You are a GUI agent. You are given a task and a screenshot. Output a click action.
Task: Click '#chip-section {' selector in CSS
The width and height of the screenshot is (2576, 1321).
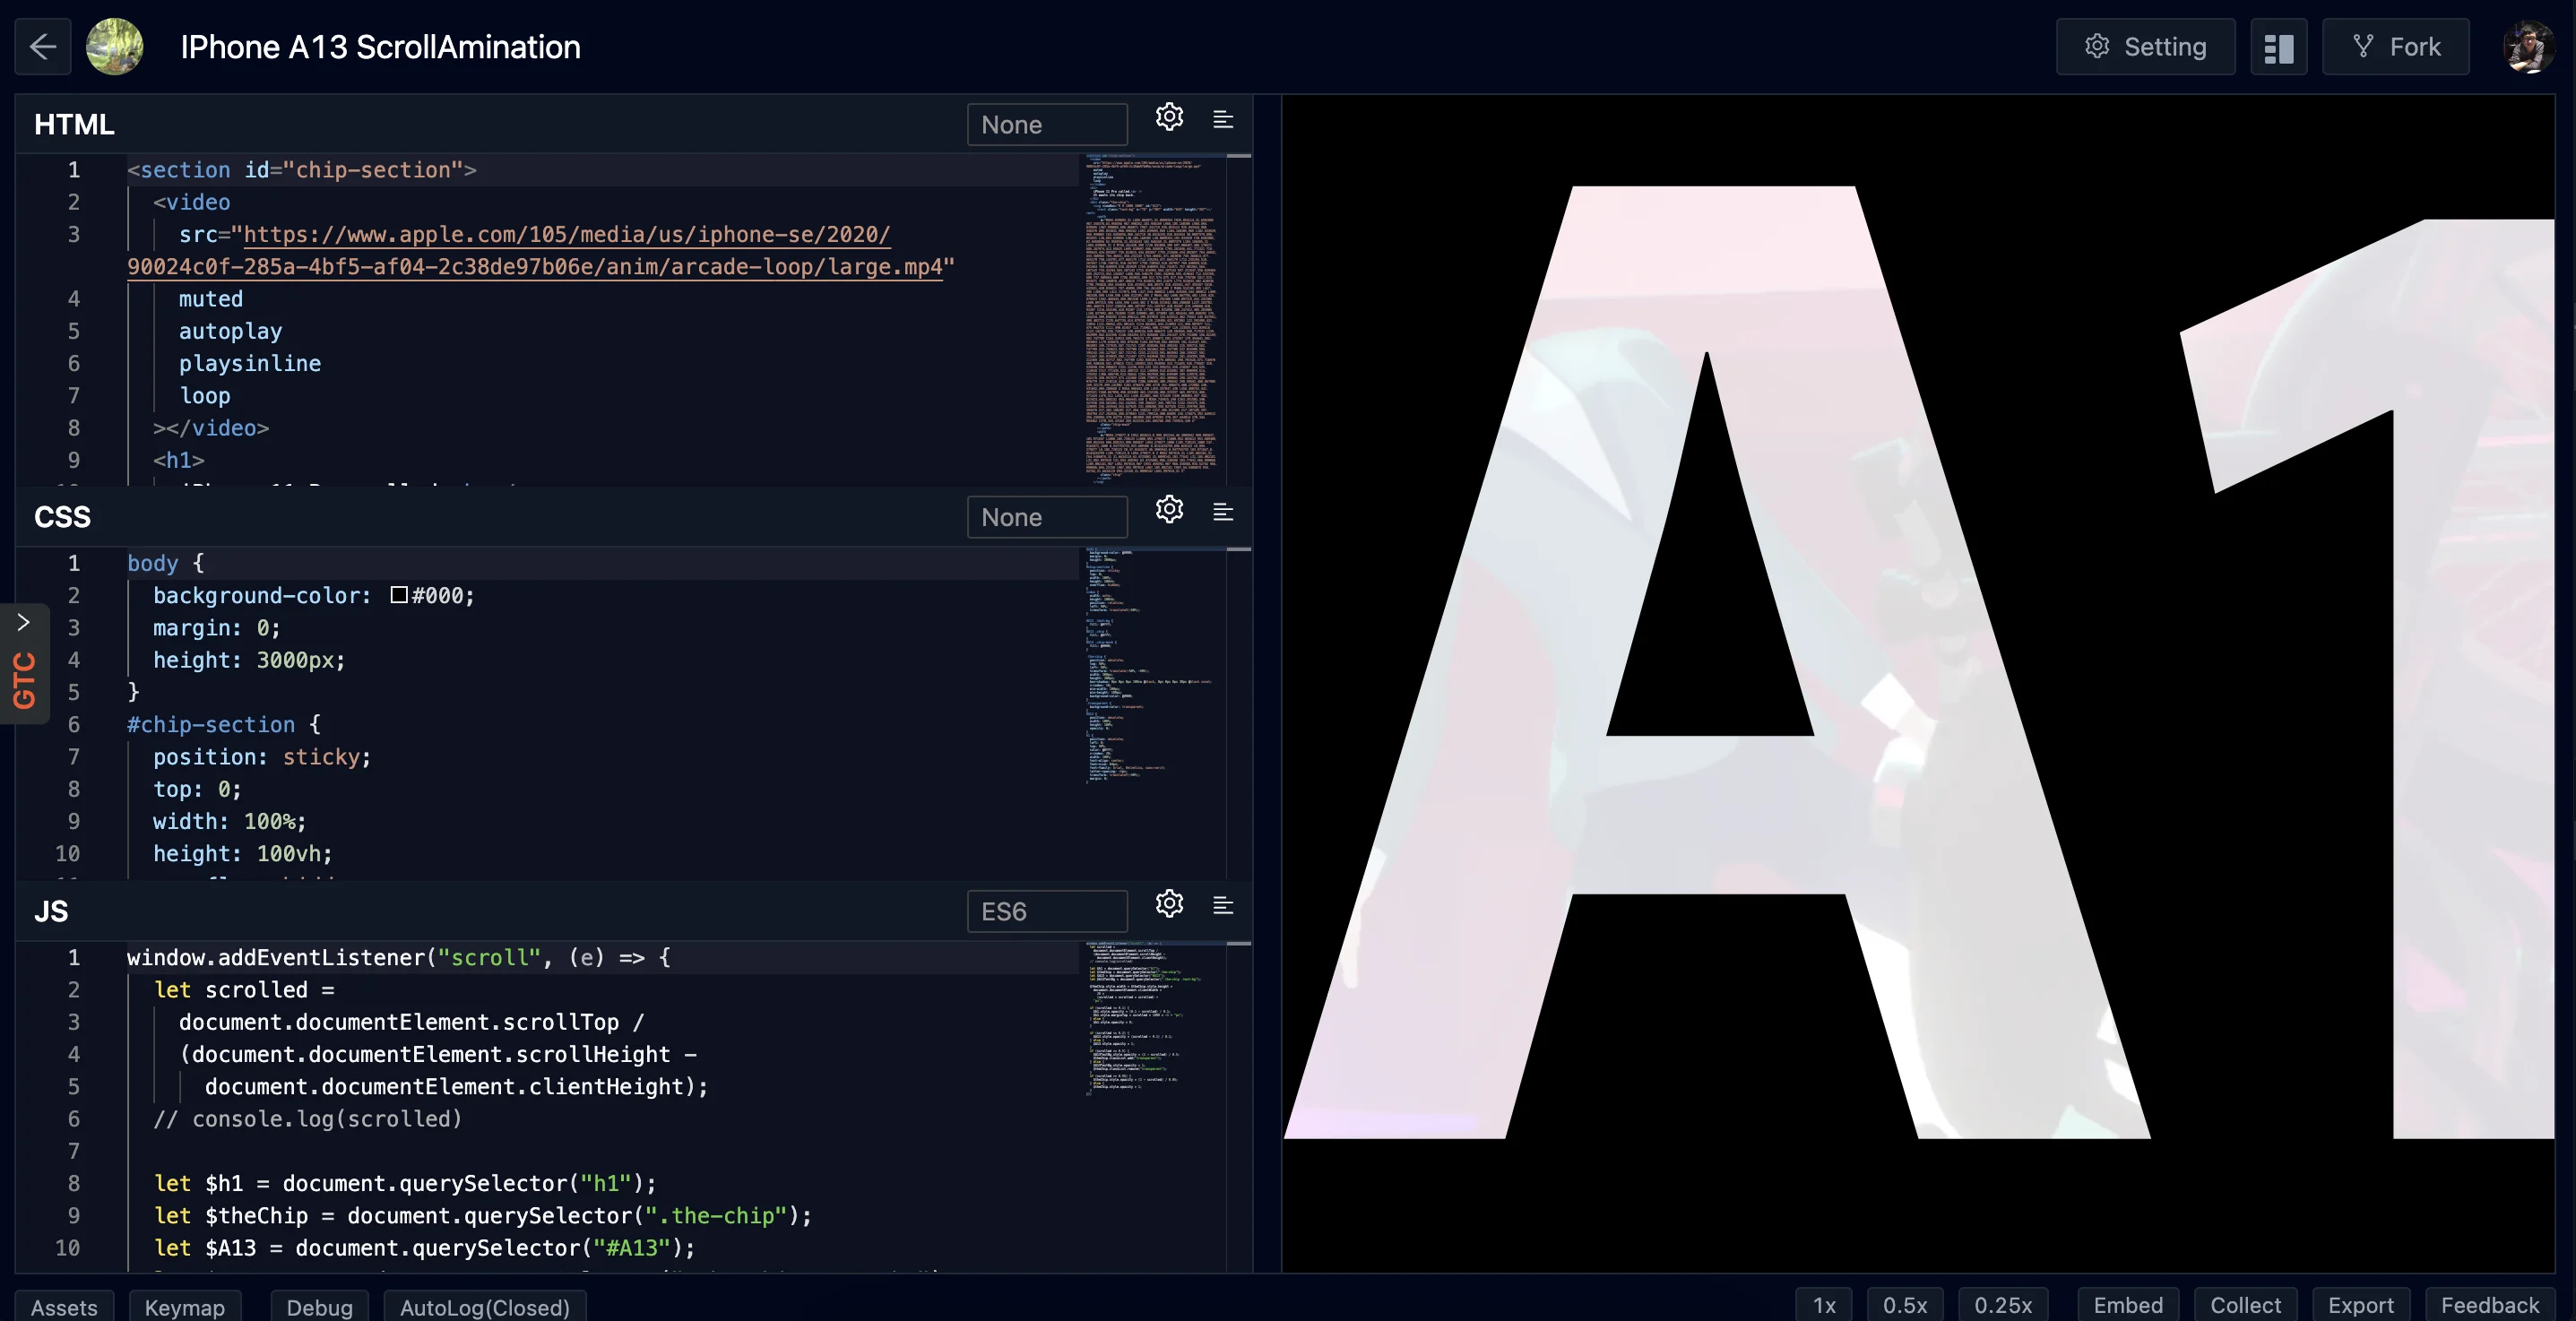click(224, 724)
